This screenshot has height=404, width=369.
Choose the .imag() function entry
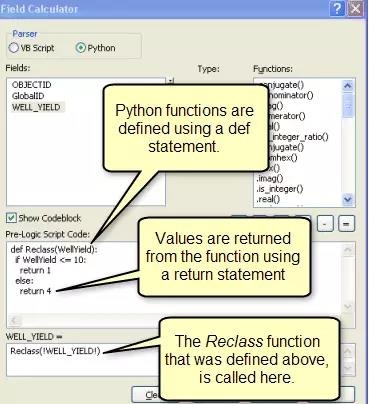point(269,179)
